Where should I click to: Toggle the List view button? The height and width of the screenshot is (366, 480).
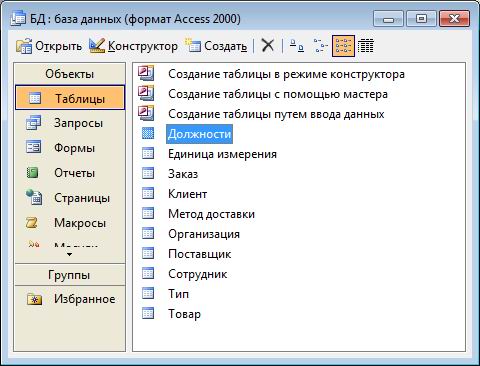(x=343, y=46)
